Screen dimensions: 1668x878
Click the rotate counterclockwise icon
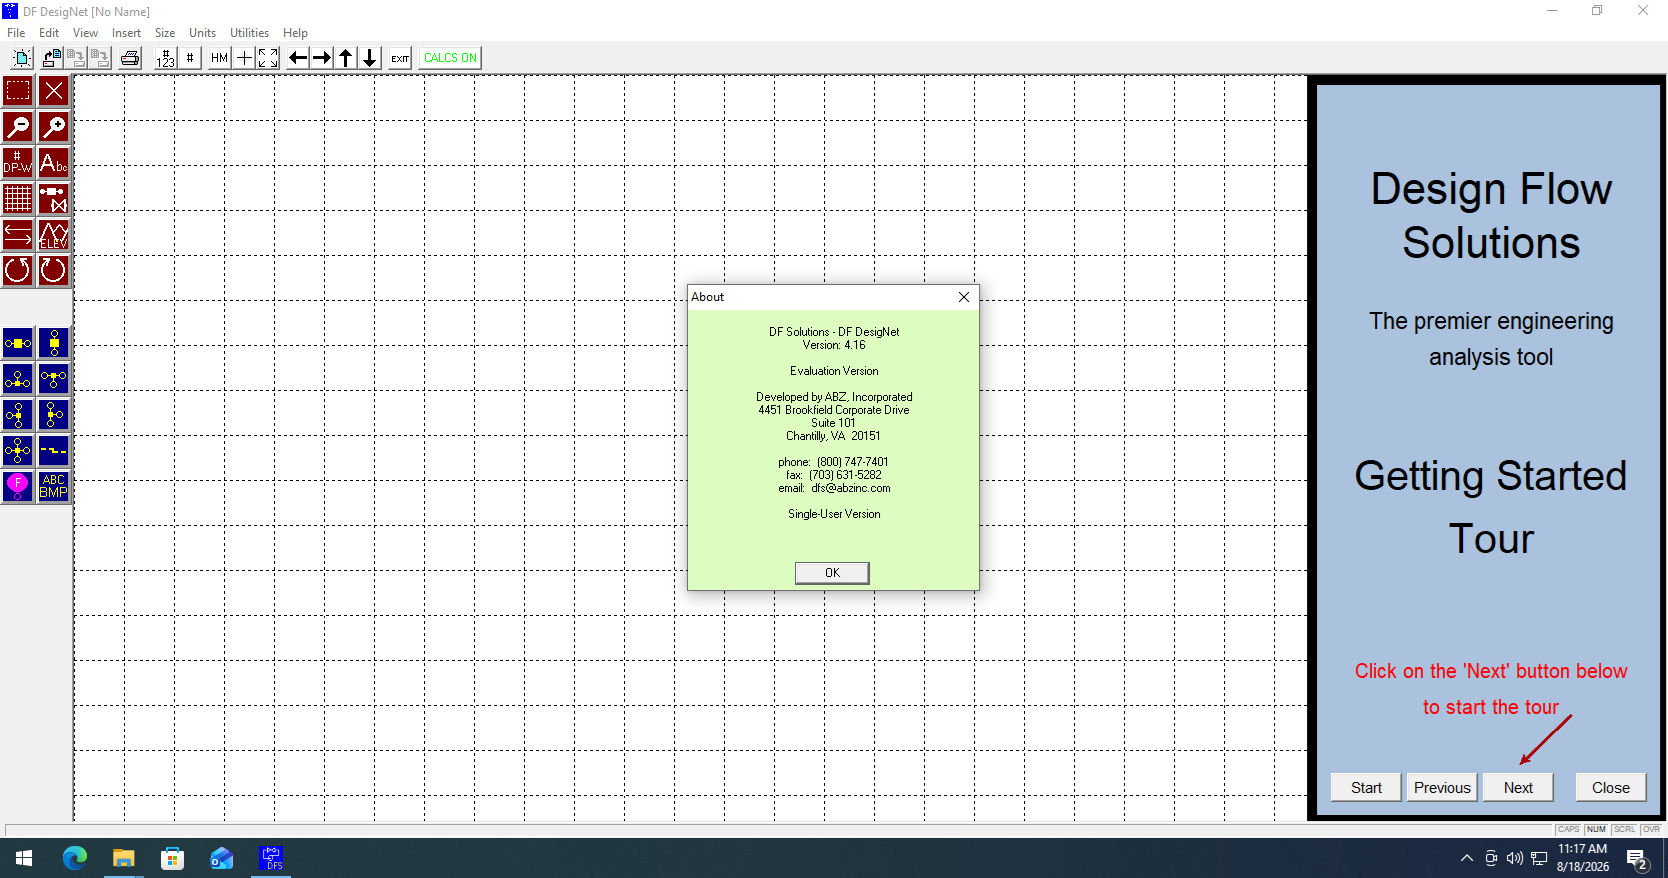18,271
